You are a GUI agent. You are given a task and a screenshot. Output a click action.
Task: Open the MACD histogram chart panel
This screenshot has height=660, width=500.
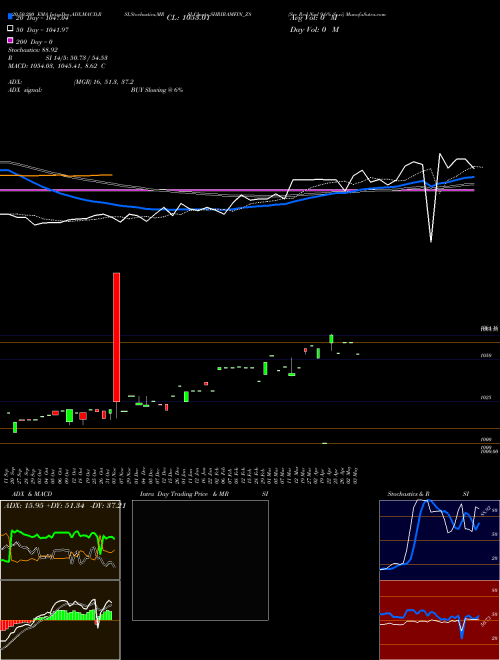(60, 620)
